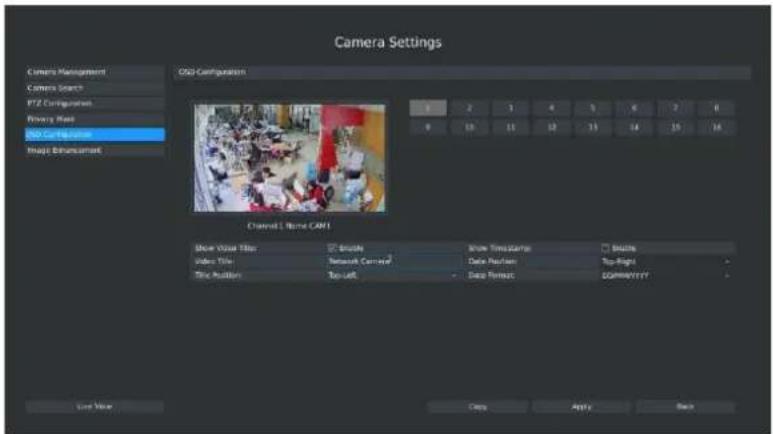The width and height of the screenshot is (773, 434).
Task: Select channel 13 button
Action: coord(593,127)
